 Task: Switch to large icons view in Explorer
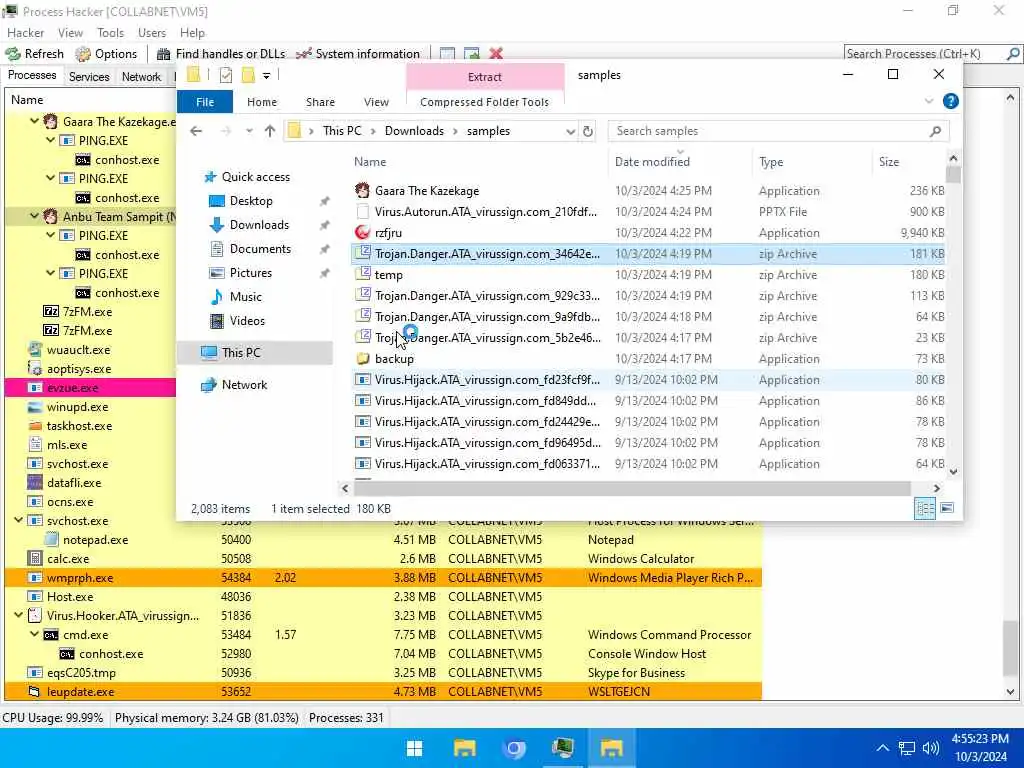[x=947, y=508]
